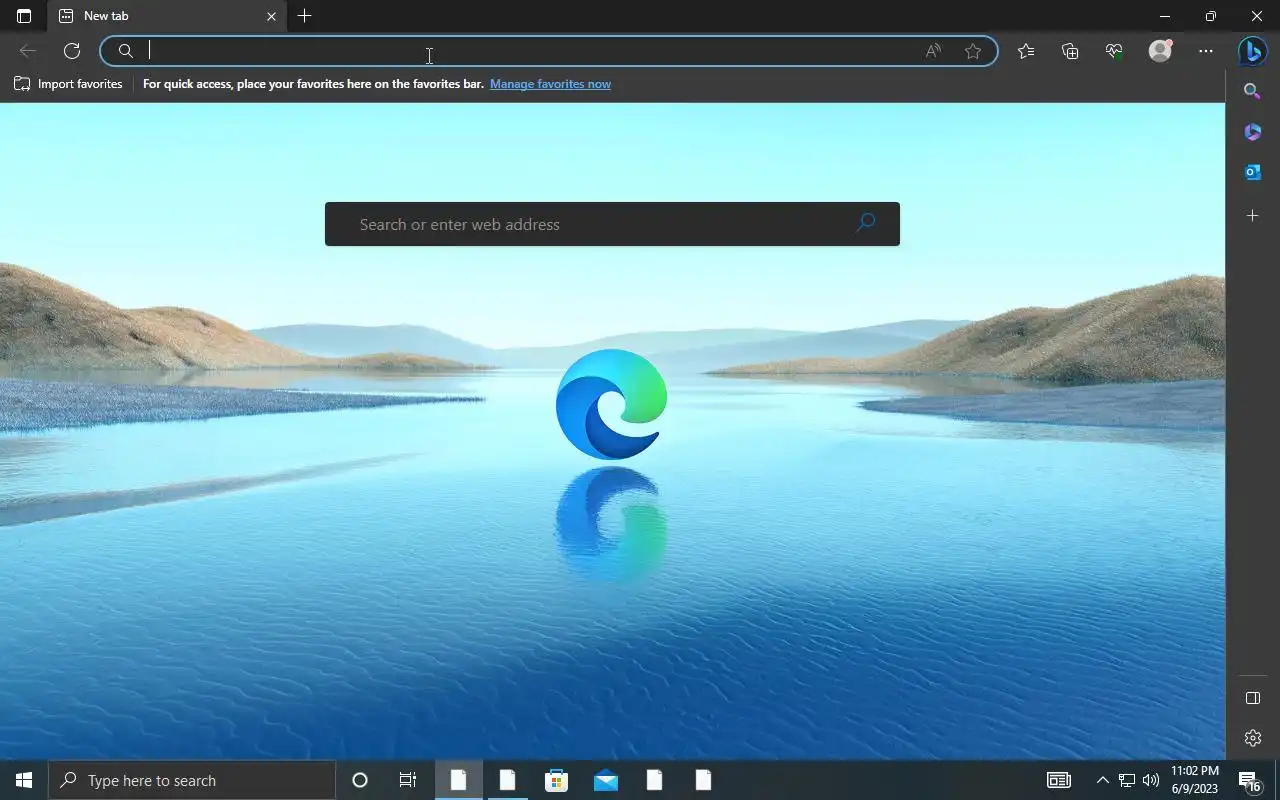This screenshot has width=1280, height=800.
Task: Open Mail app taskbar icon
Action: click(x=605, y=780)
